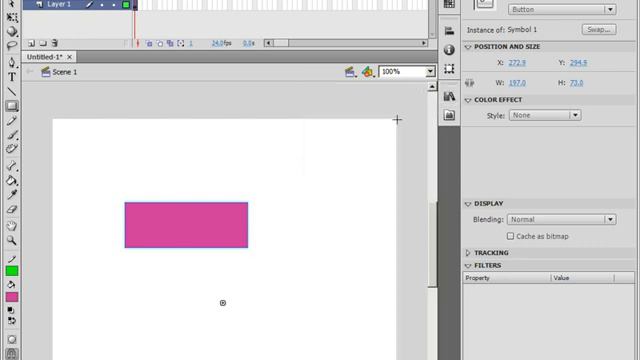Select the pink rectangle on stage

(x=186, y=225)
